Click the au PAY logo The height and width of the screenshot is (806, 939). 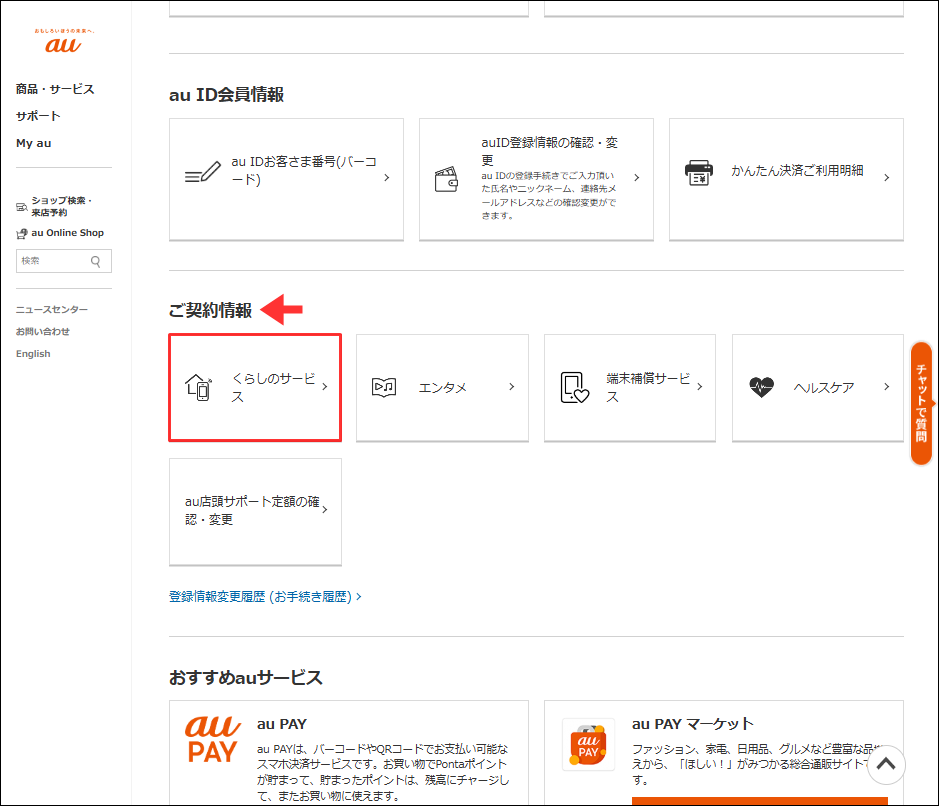point(211,739)
